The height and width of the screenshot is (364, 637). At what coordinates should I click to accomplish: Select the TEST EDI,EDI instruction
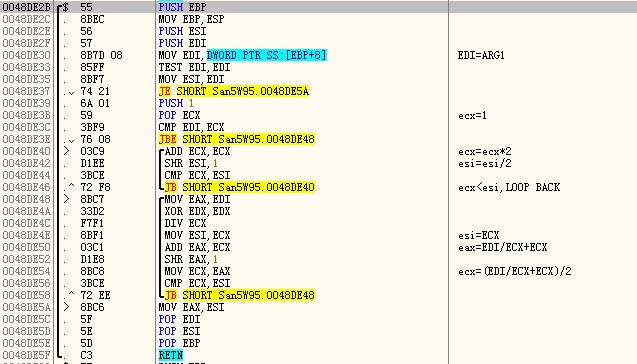(x=194, y=67)
